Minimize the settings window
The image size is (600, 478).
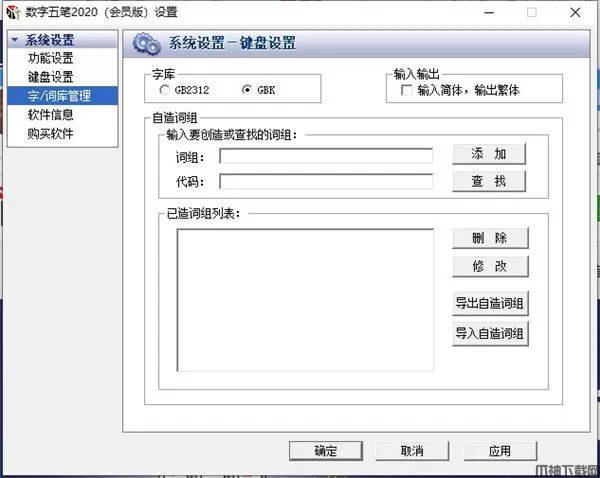489,13
